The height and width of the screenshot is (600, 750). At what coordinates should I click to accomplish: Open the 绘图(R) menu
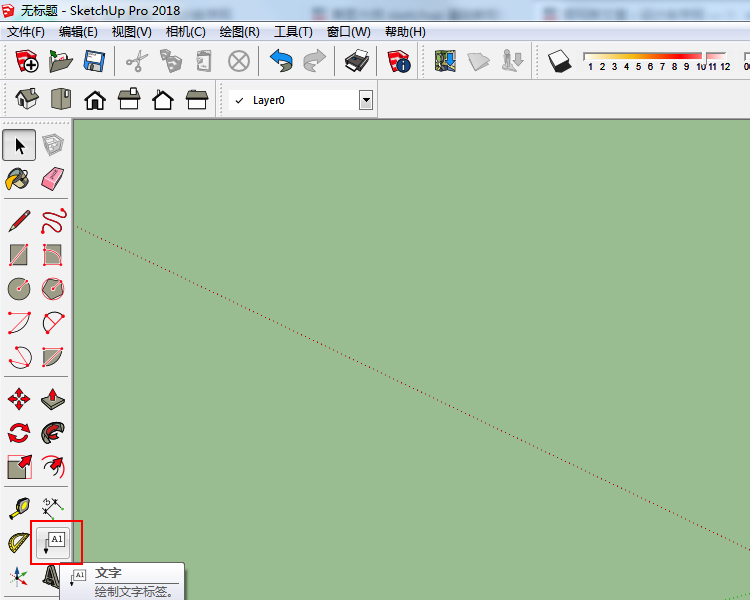click(239, 32)
